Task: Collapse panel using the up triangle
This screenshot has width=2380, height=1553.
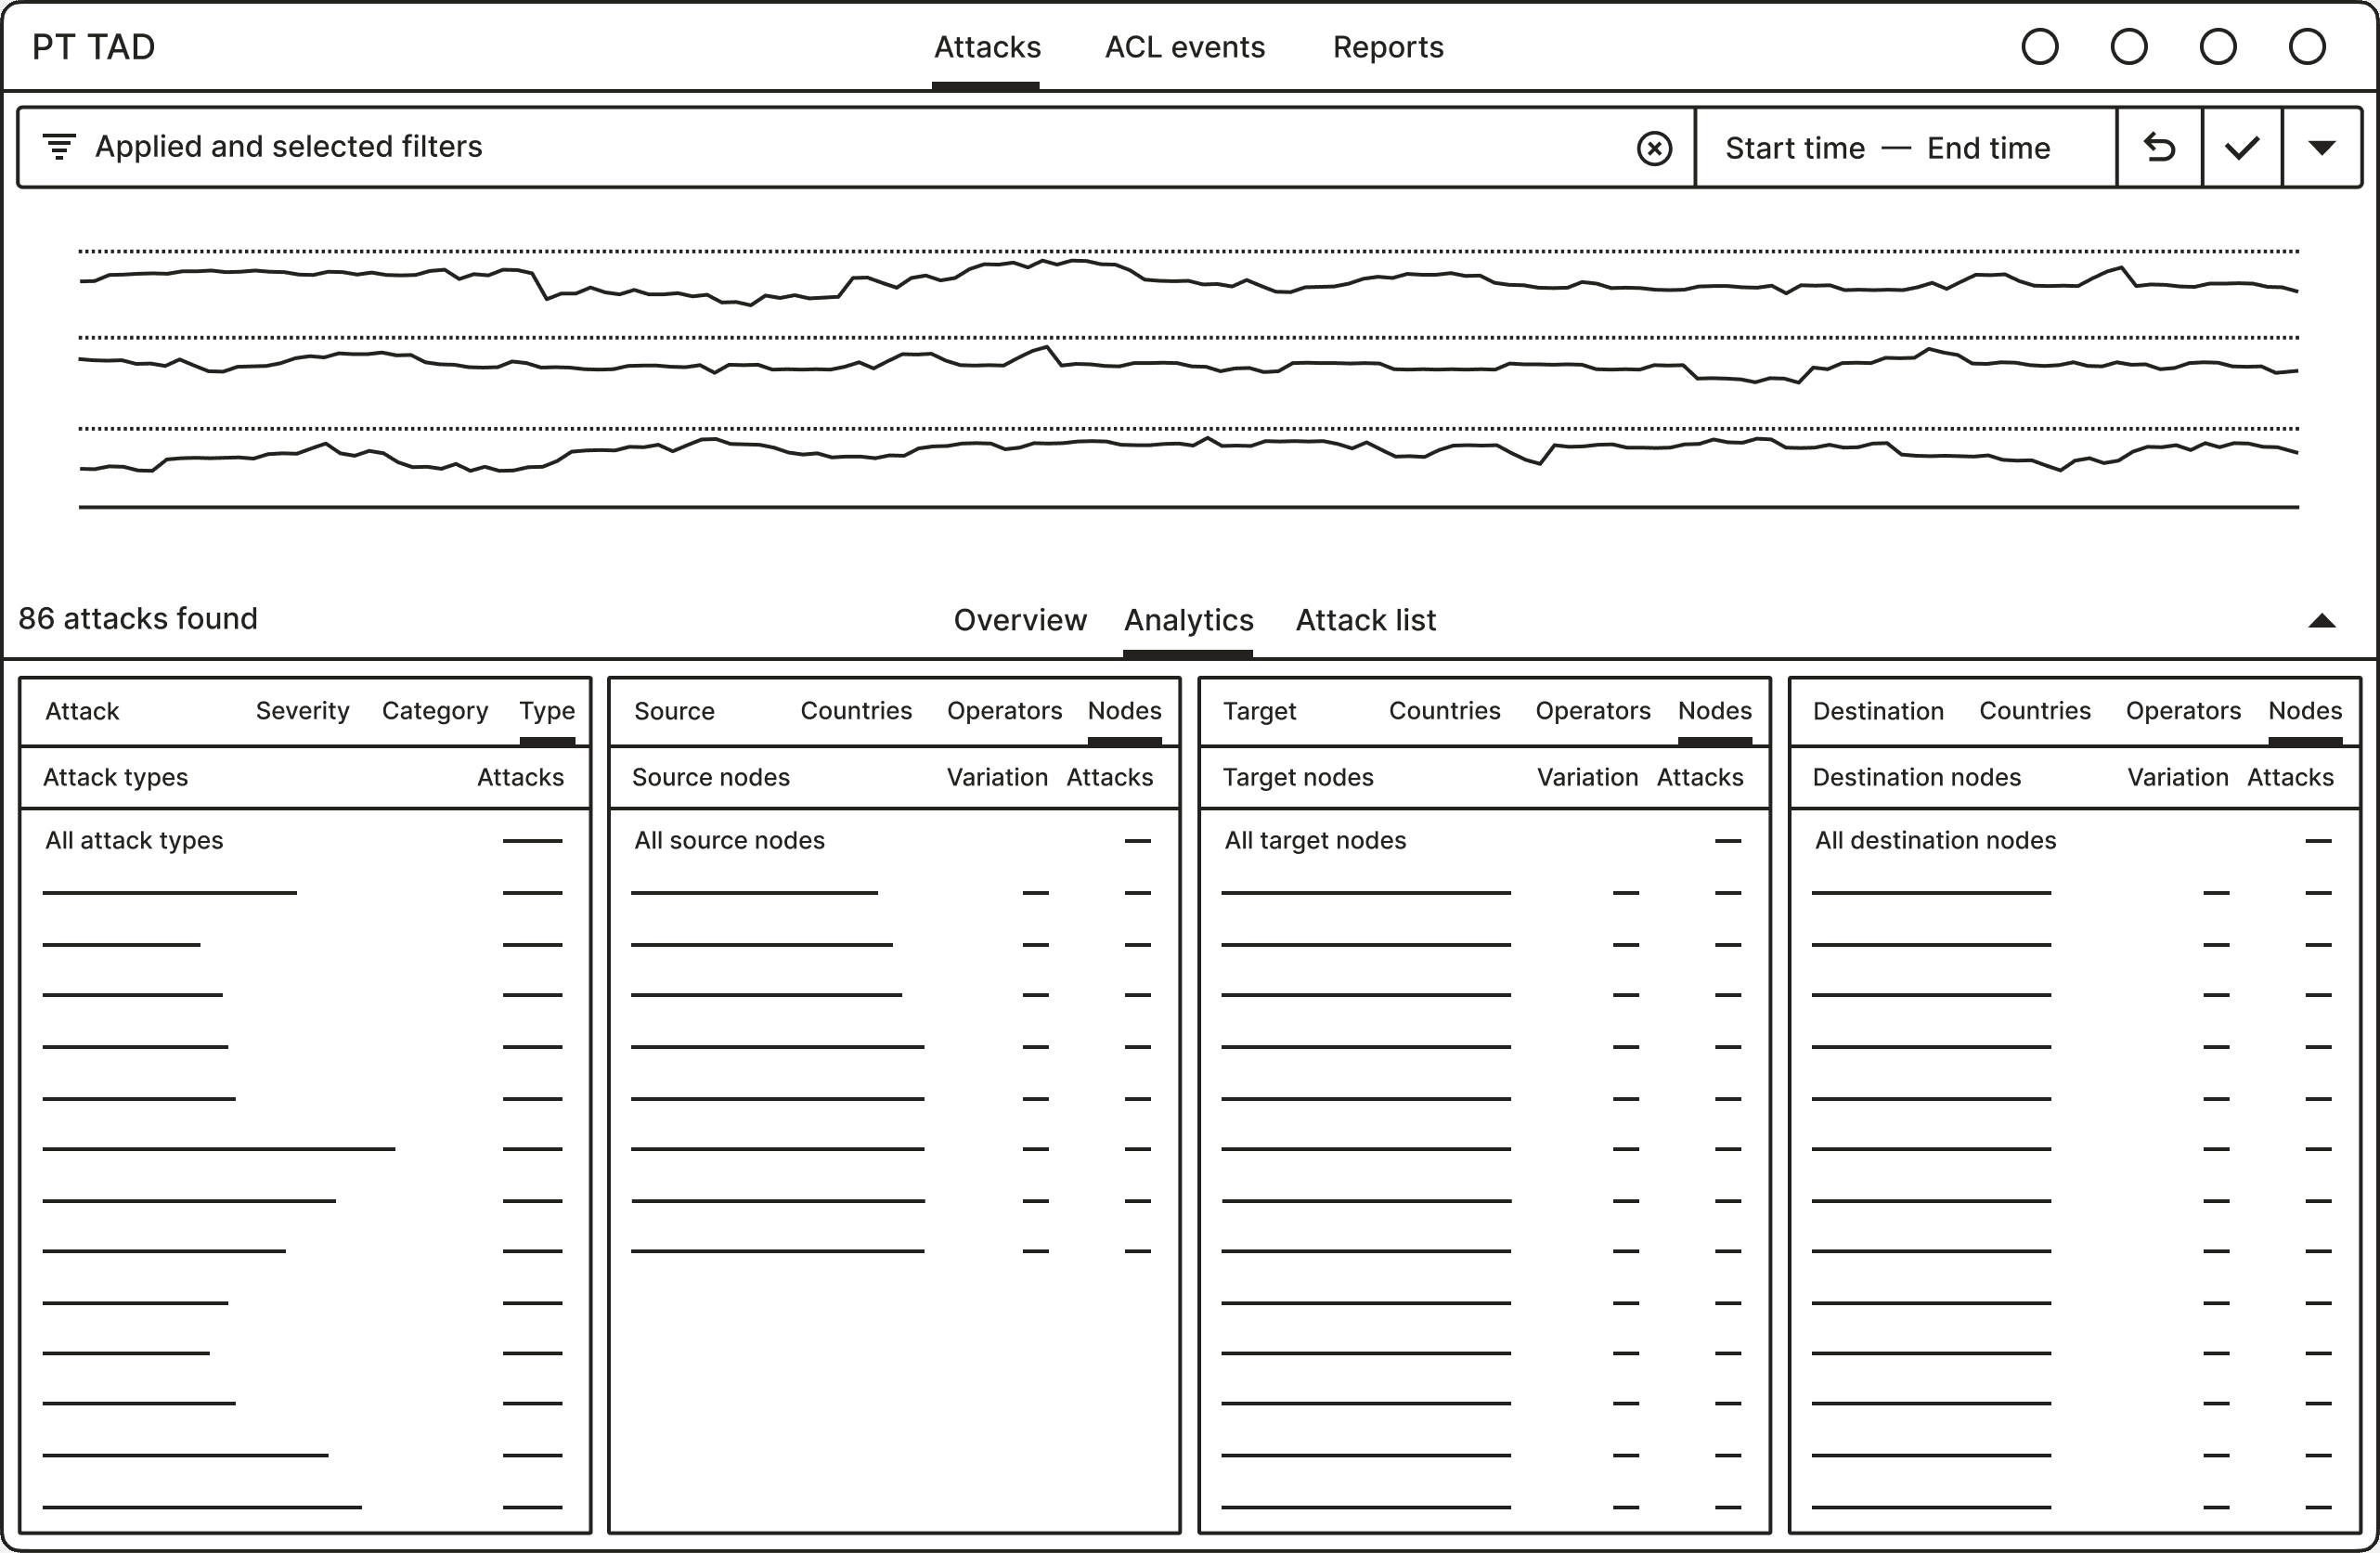Action: (x=2321, y=621)
